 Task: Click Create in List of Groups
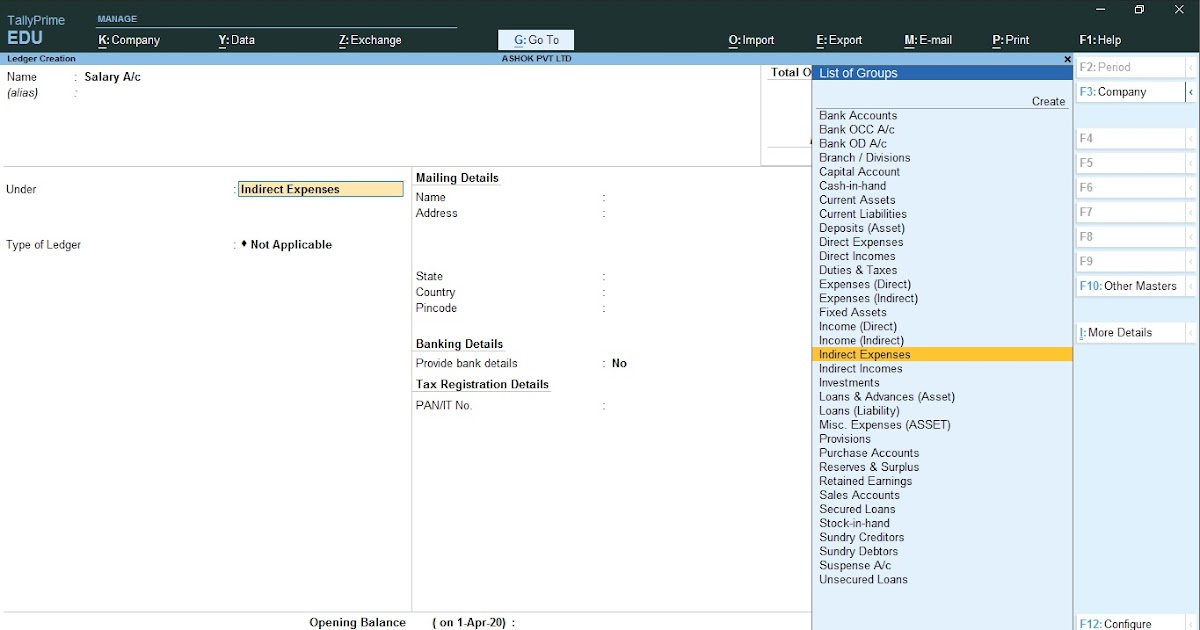pyautogui.click(x=1048, y=101)
